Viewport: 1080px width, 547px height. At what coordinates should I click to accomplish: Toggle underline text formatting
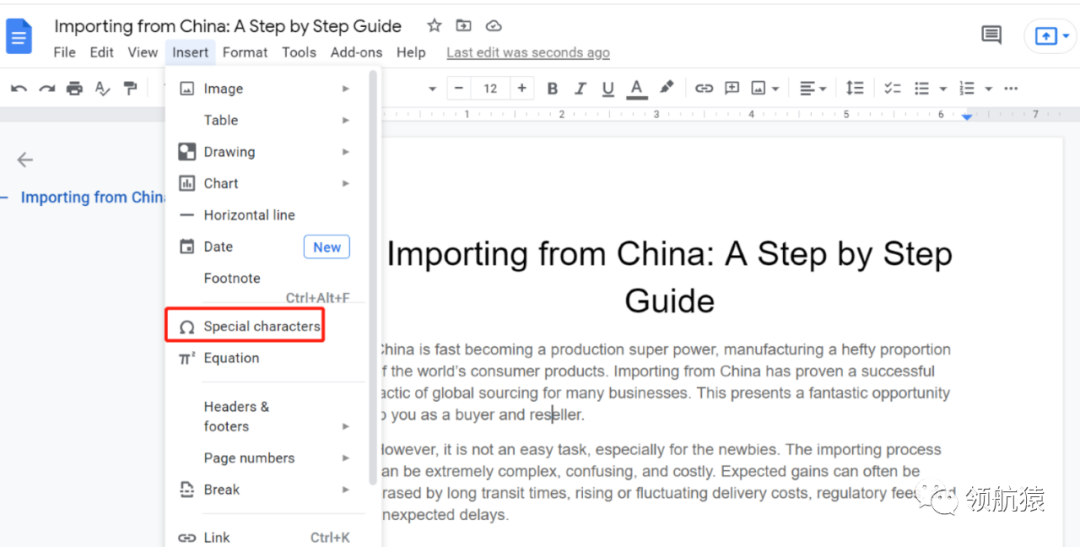607,89
